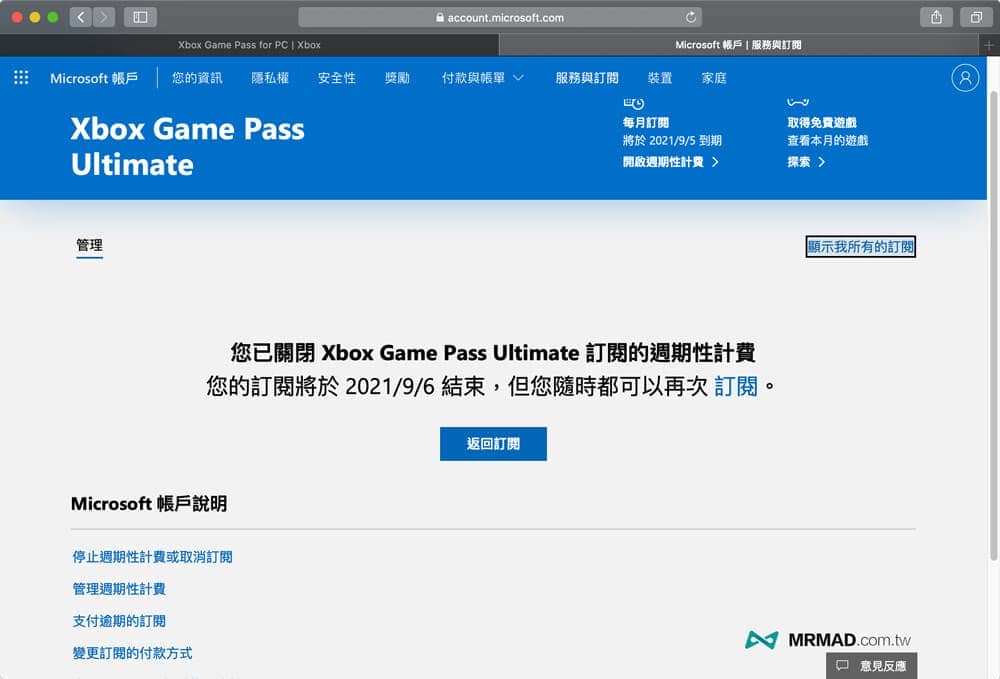Open the 家庭 nav item
This screenshot has height=679, width=1000.
pyautogui.click(x=714, y=78)
